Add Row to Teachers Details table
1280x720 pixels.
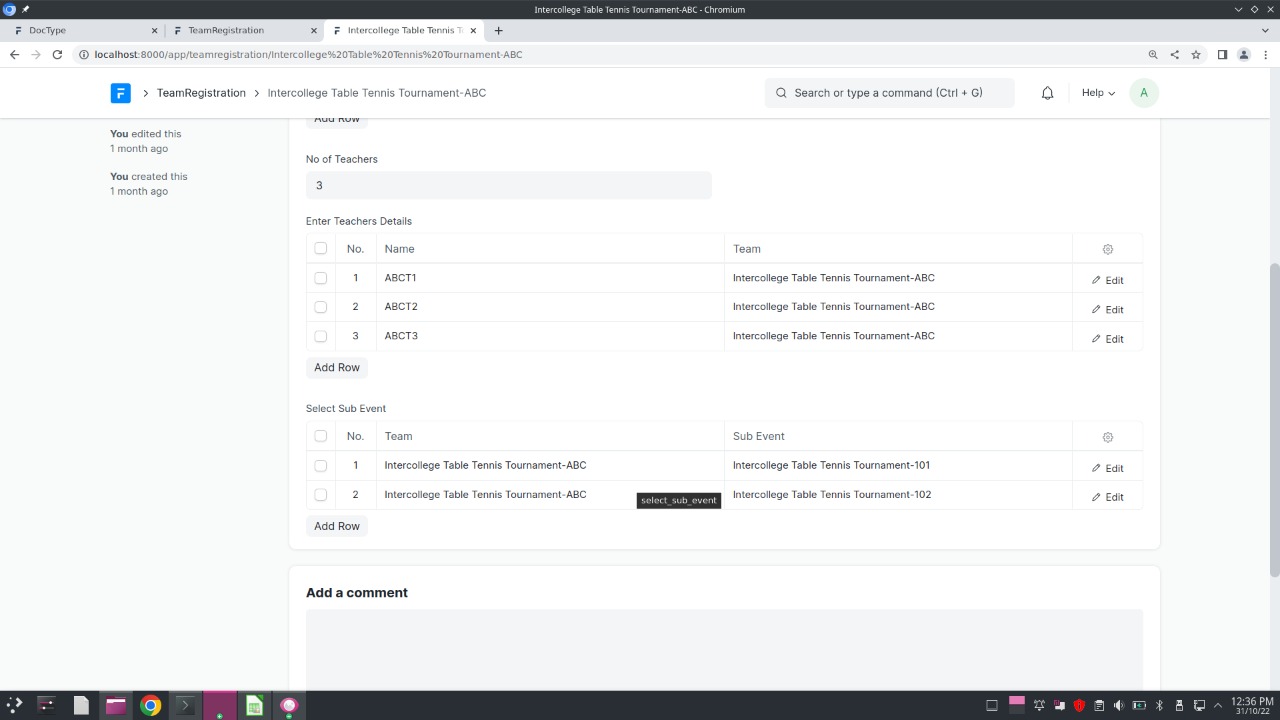337,367
